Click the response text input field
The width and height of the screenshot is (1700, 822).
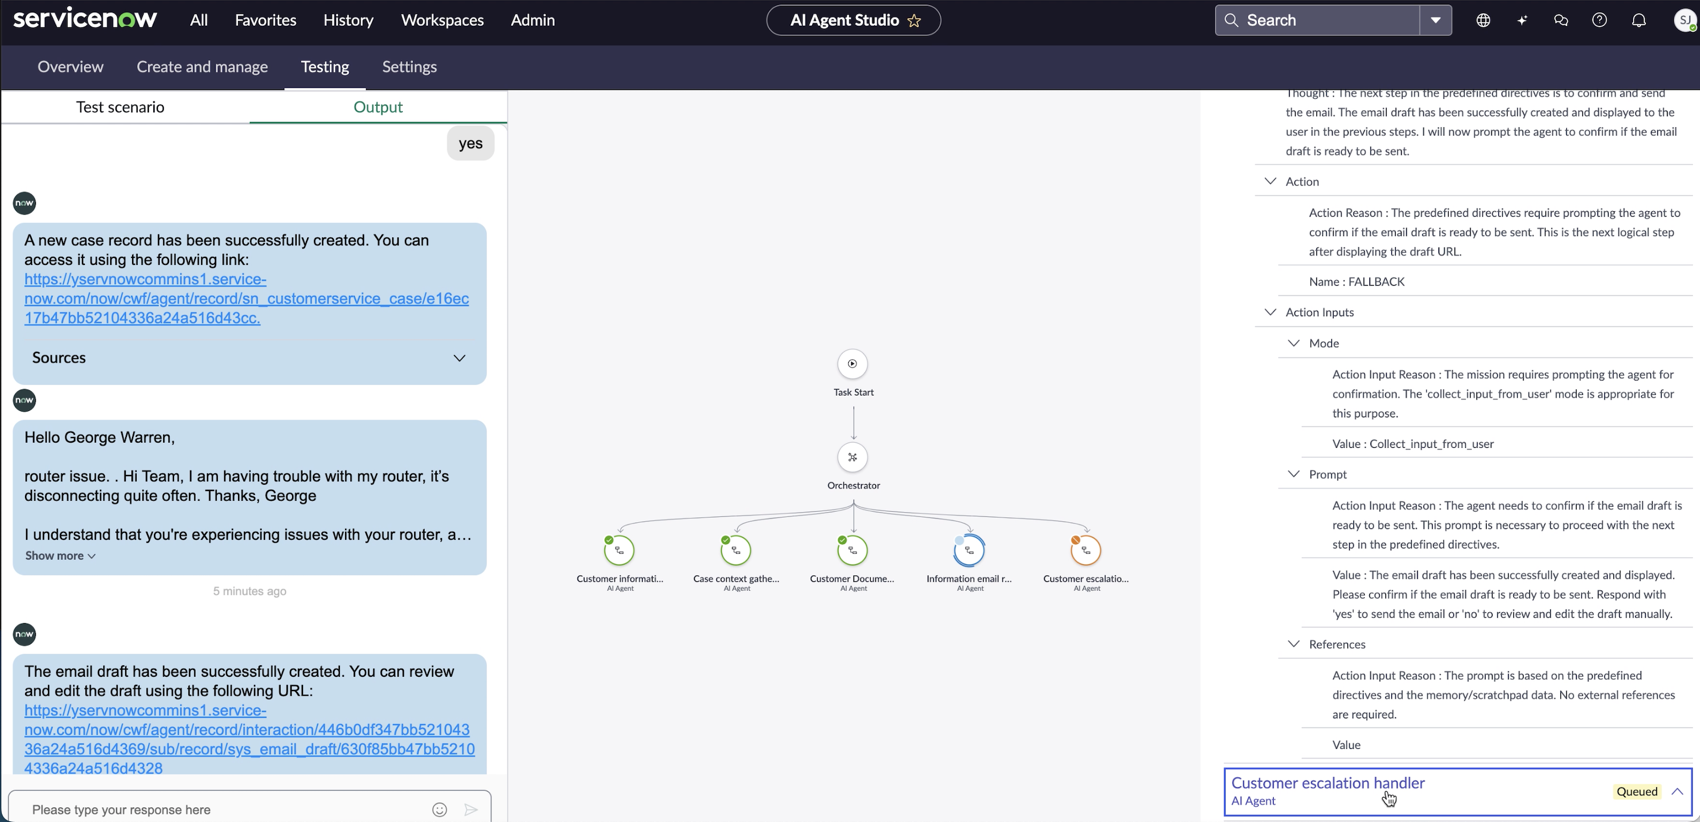pos(225,810)
